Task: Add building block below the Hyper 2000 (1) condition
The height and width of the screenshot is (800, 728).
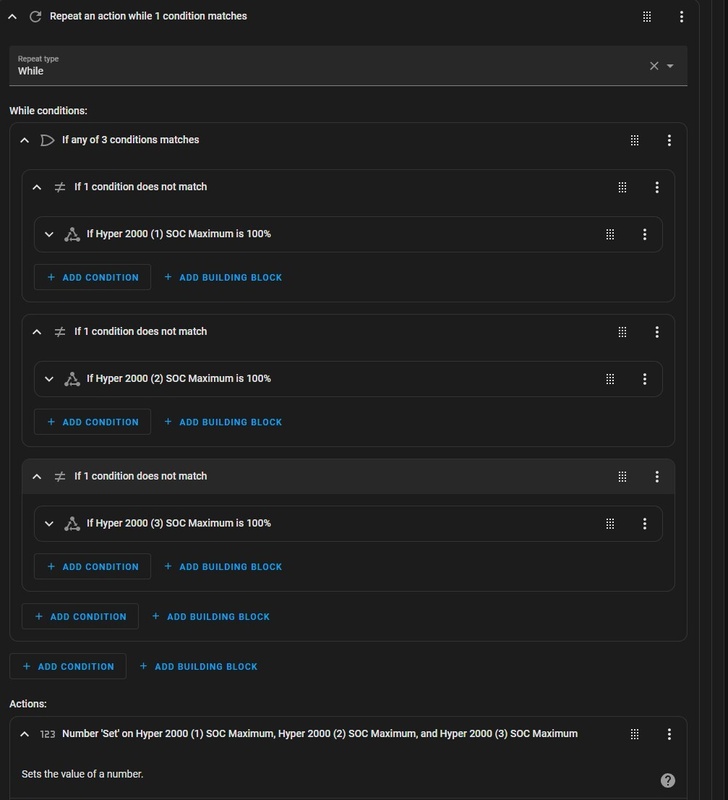Action: tap(223, 277)
